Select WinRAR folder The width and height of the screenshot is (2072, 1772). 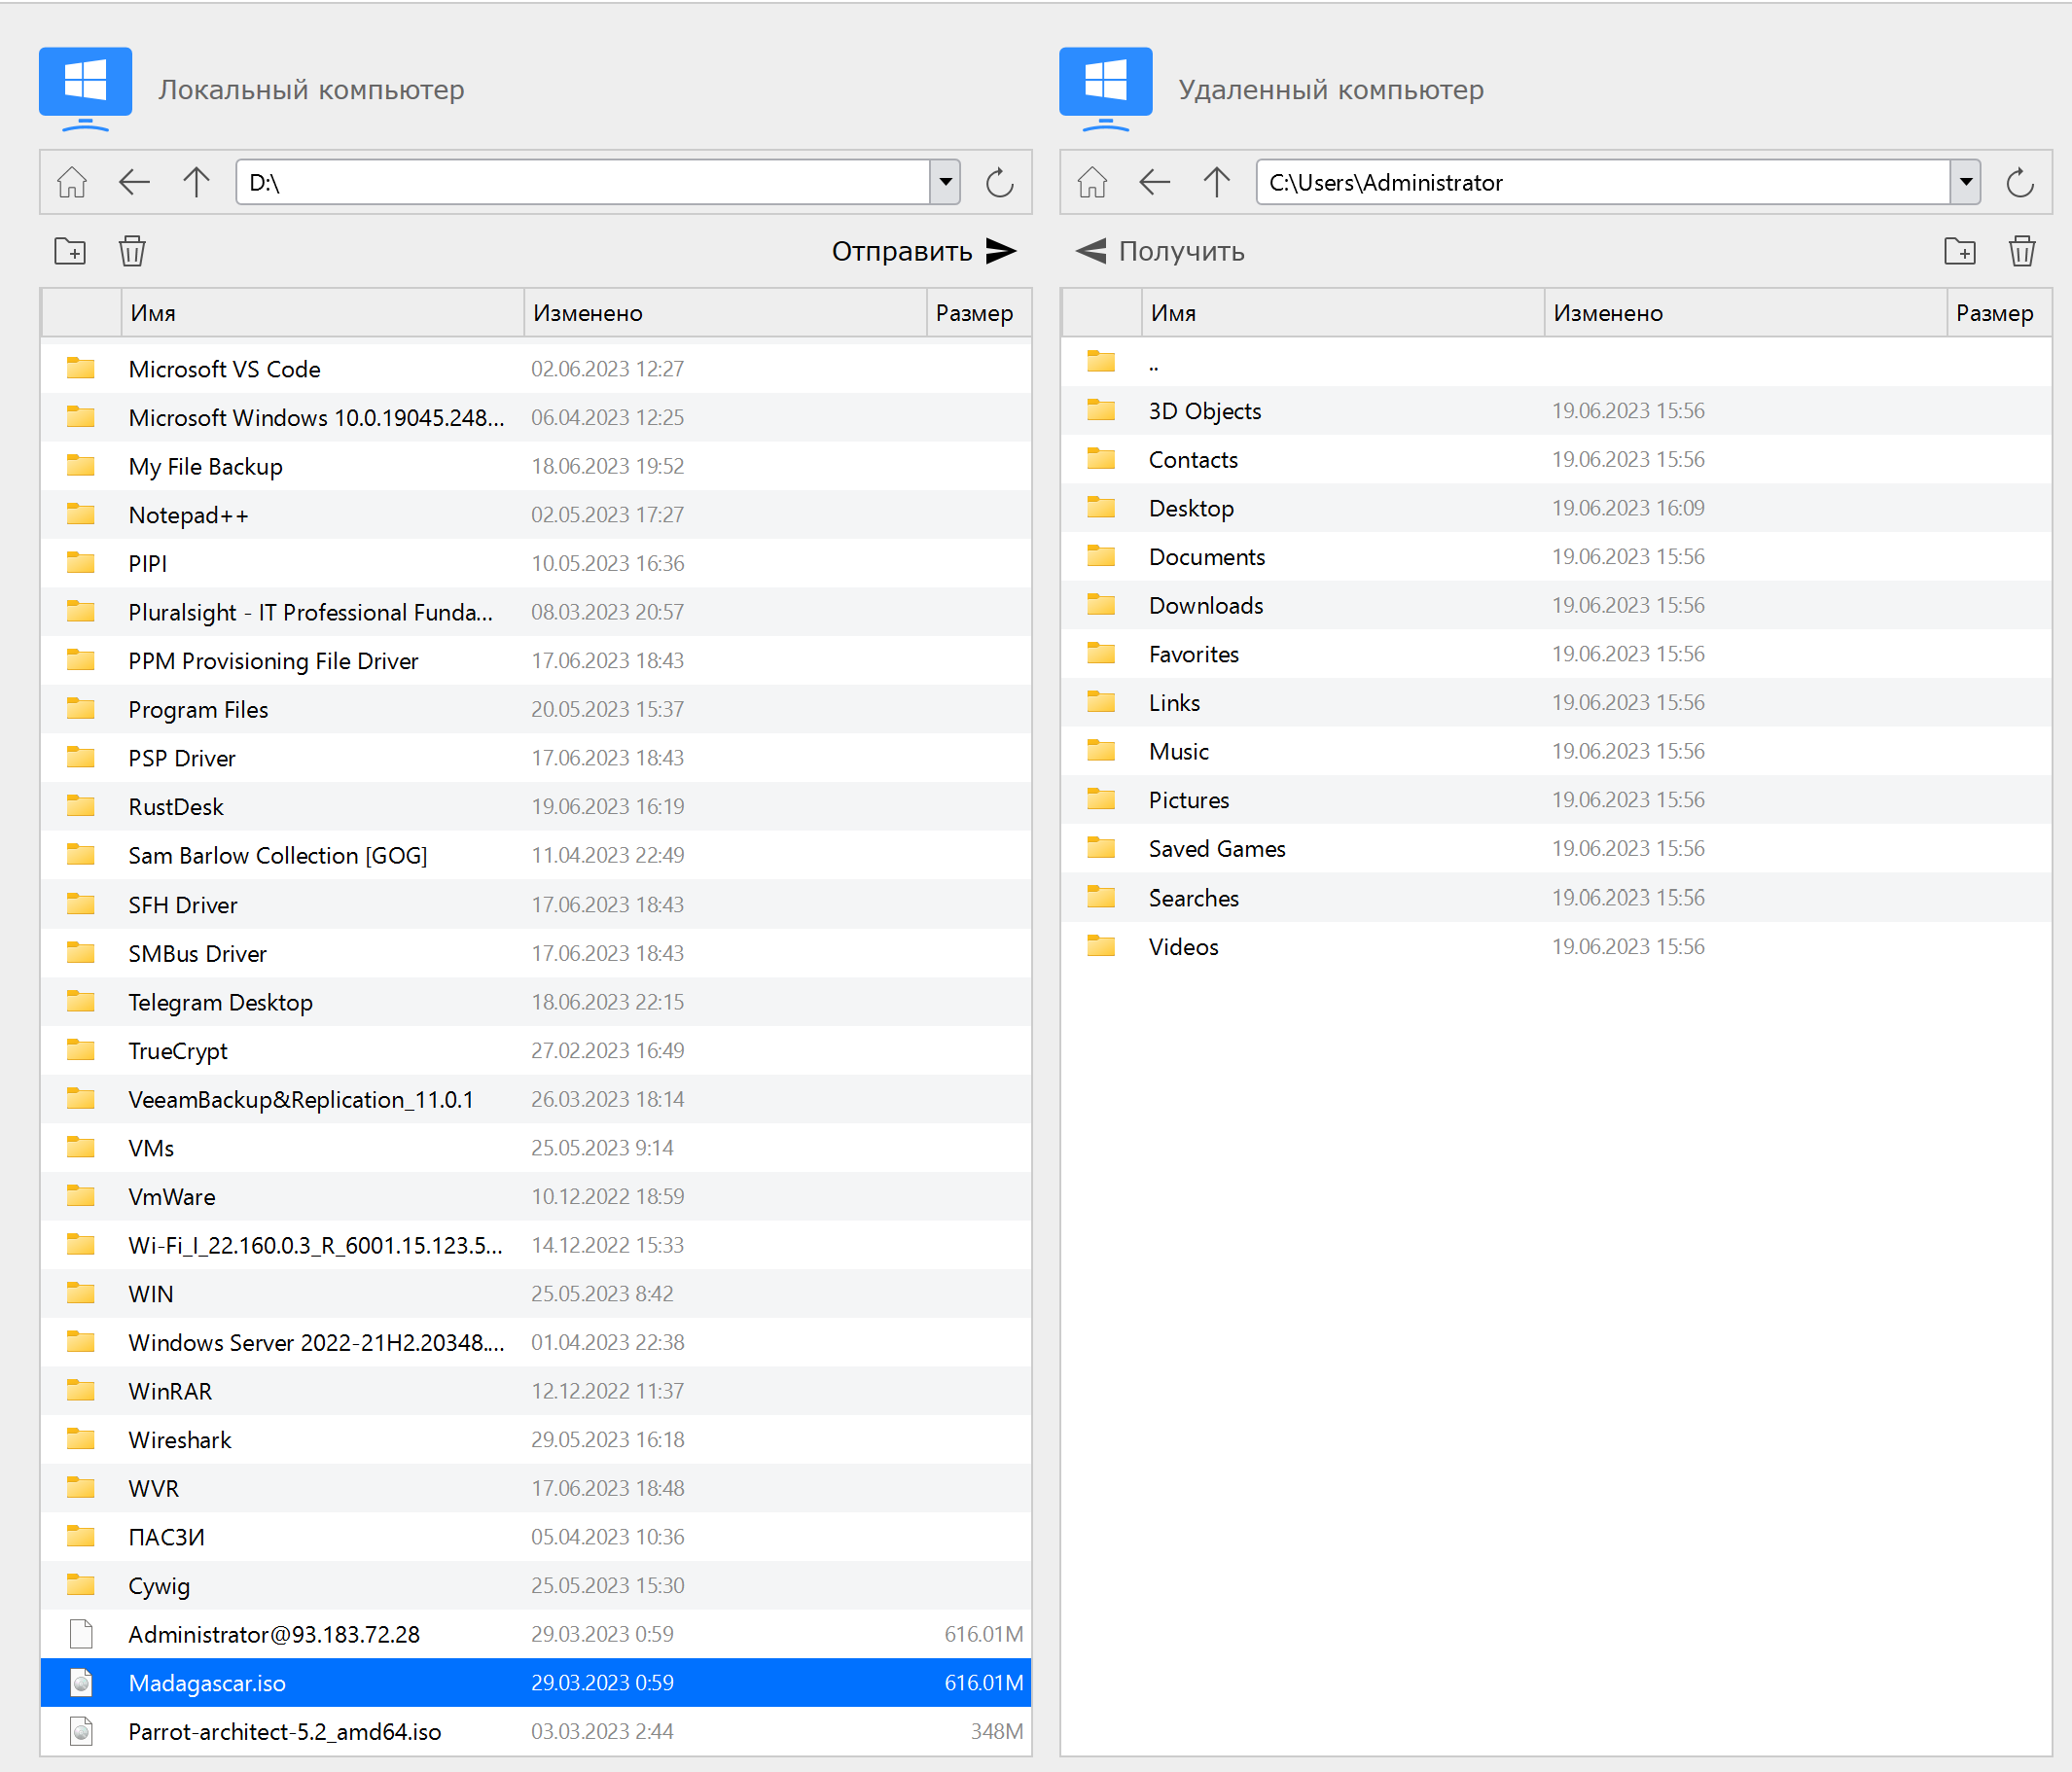[x=536, y=1391]
